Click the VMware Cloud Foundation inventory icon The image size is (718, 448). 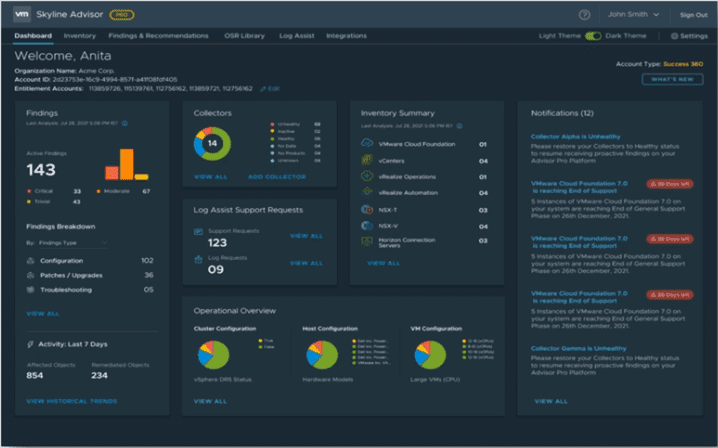(x=368, y=144)
